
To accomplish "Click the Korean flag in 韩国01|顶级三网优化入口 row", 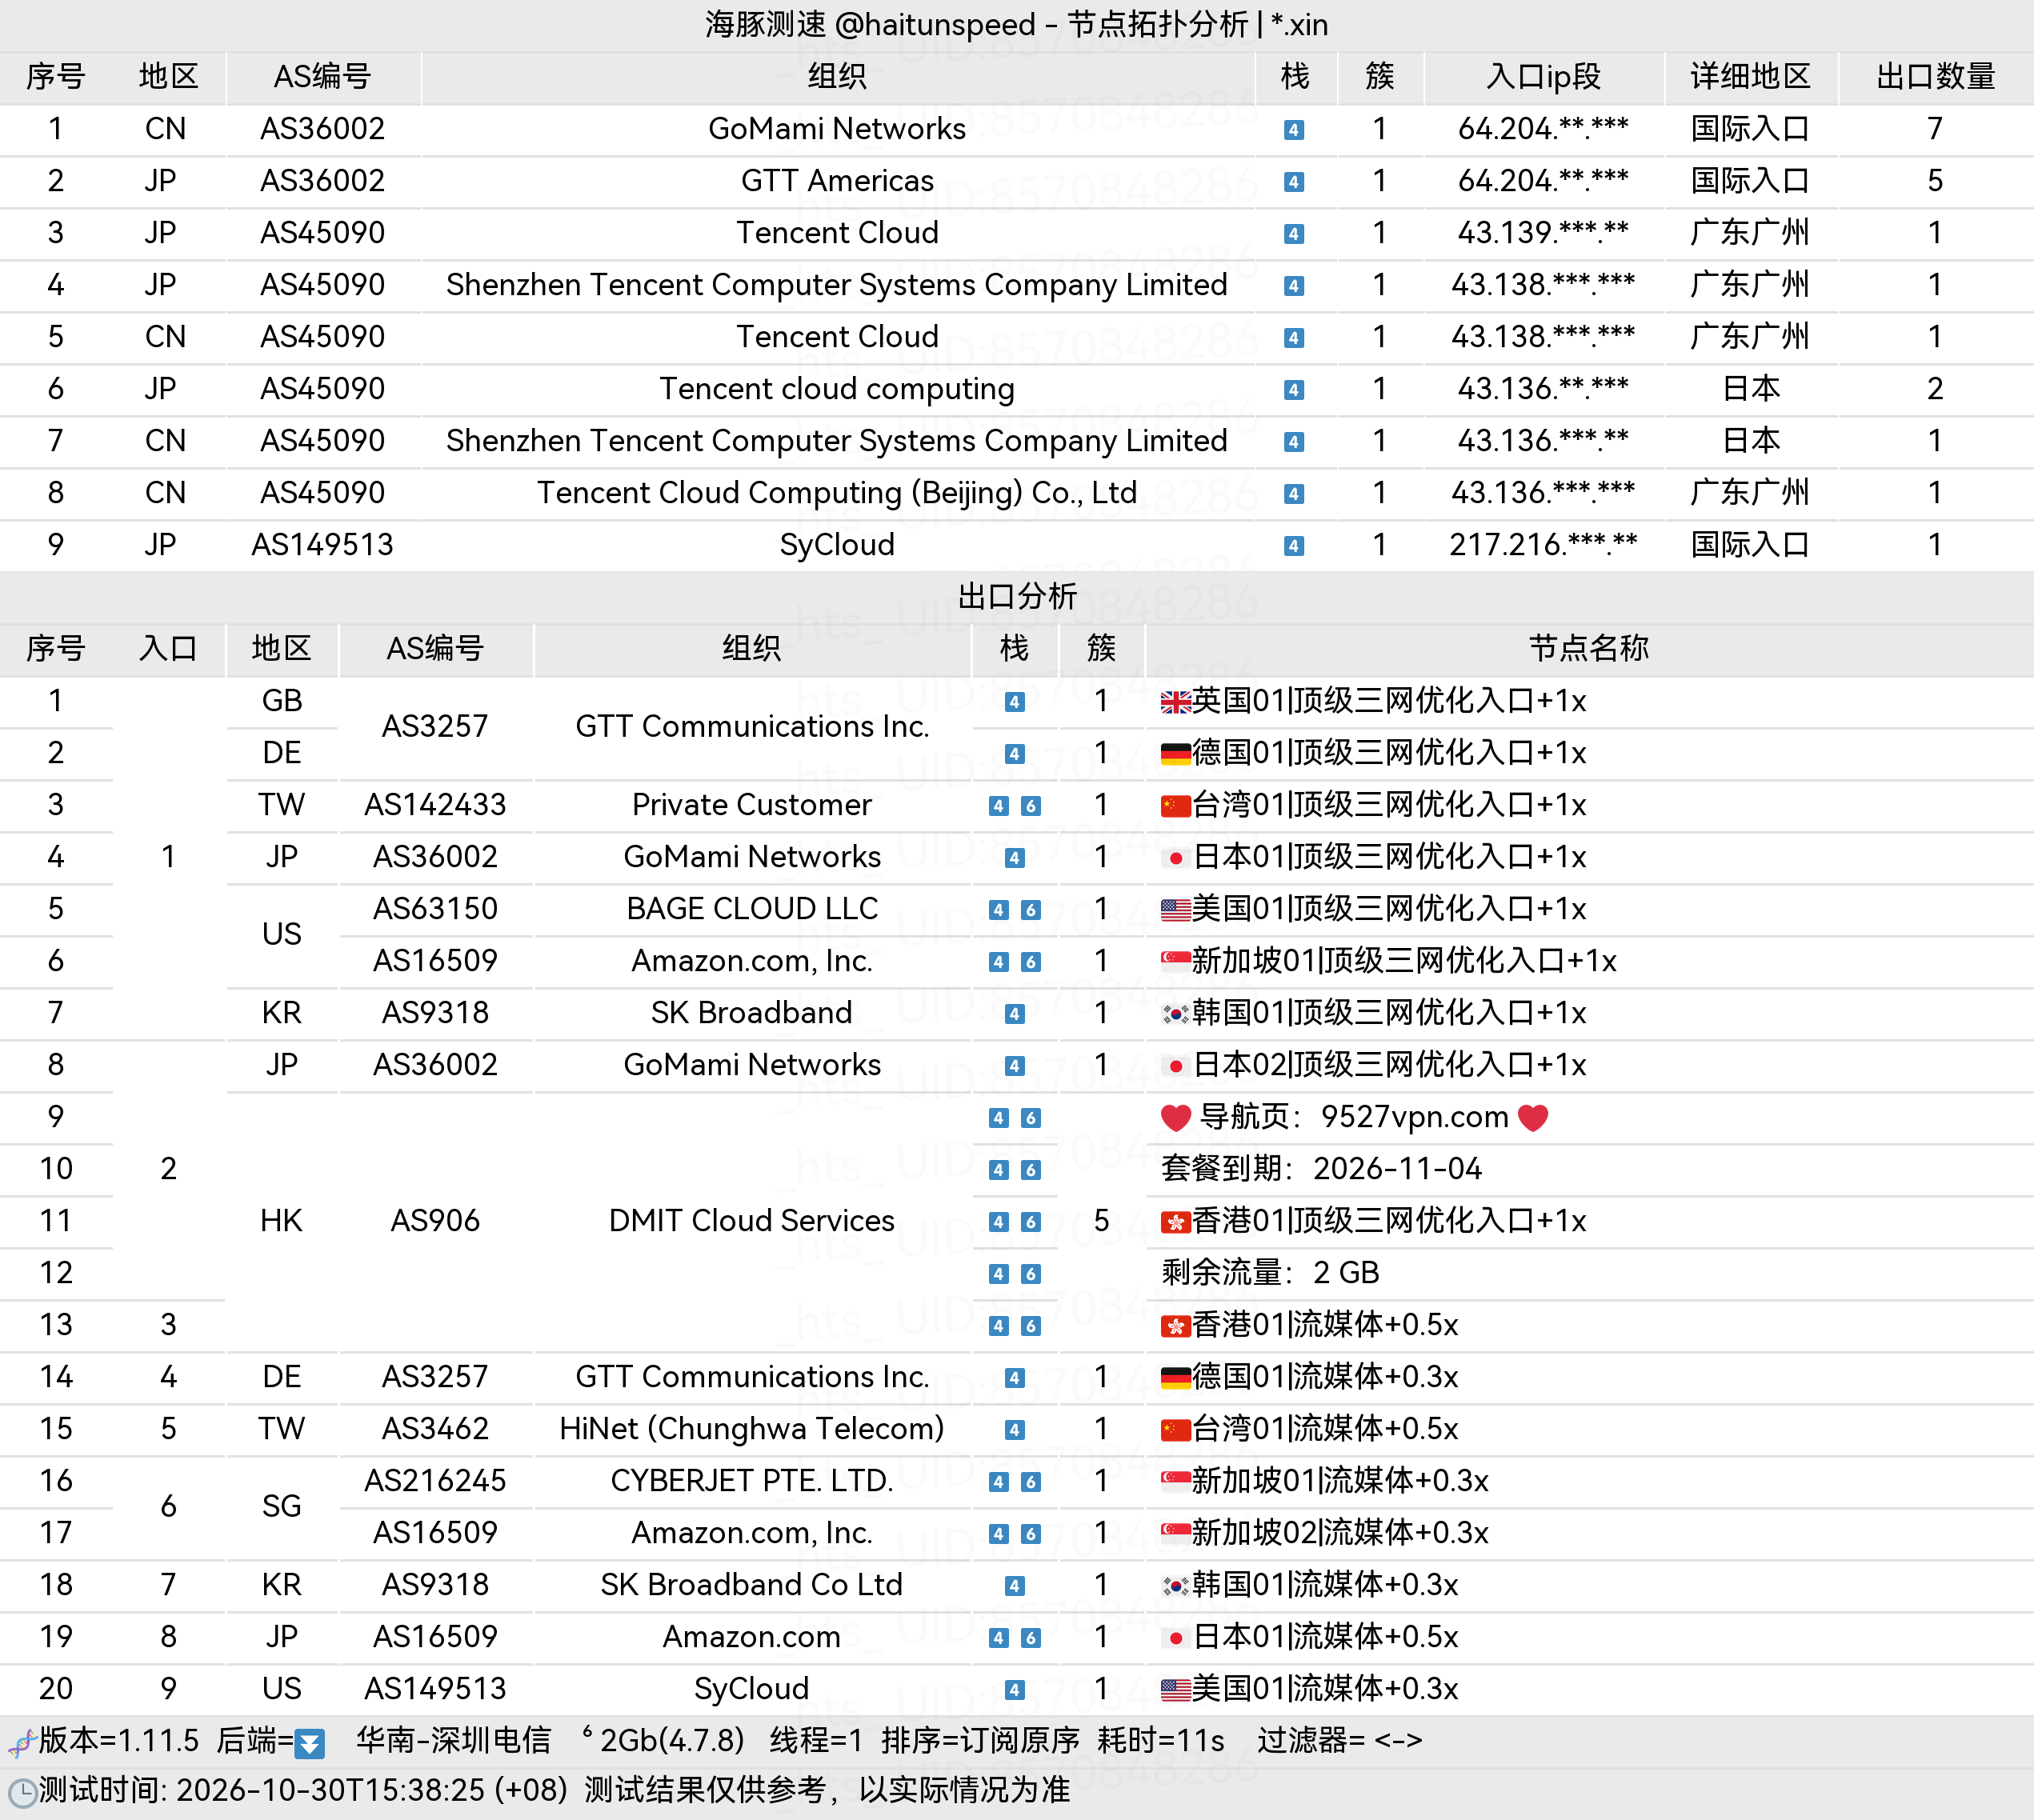I will pos(1176,1015).
